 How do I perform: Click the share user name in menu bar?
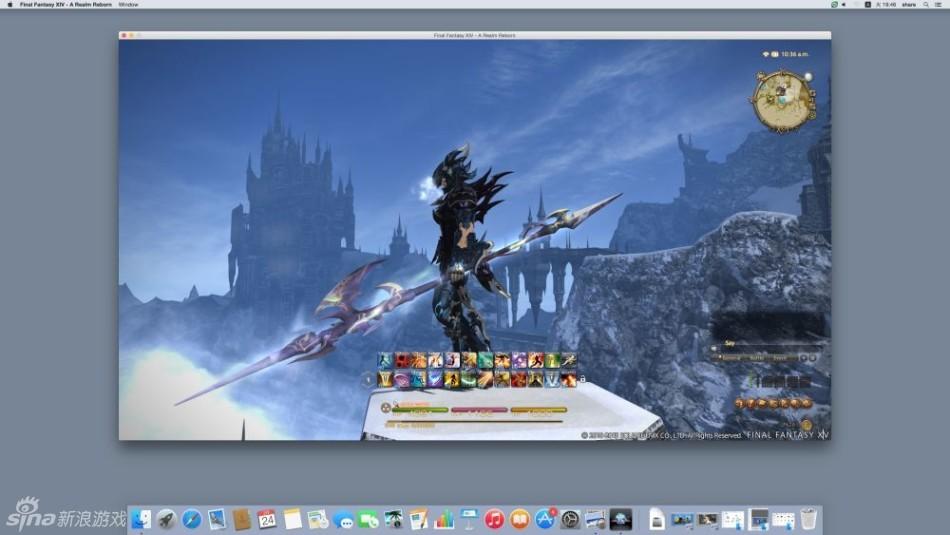point(909,4)
